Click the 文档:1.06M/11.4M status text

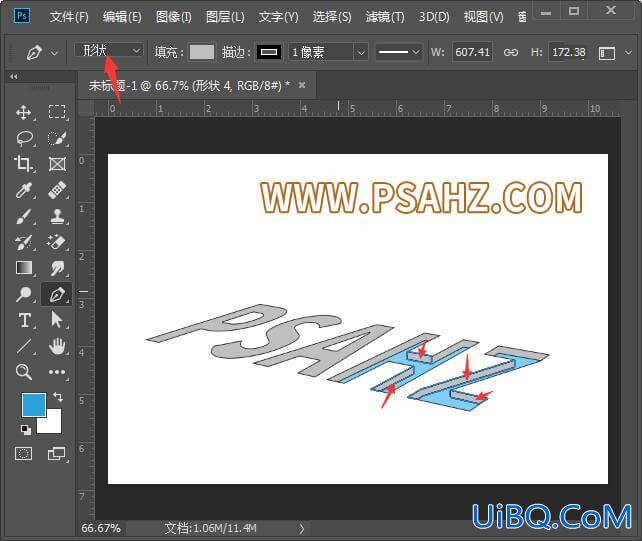pyautogui.click(x=210, y=528)
